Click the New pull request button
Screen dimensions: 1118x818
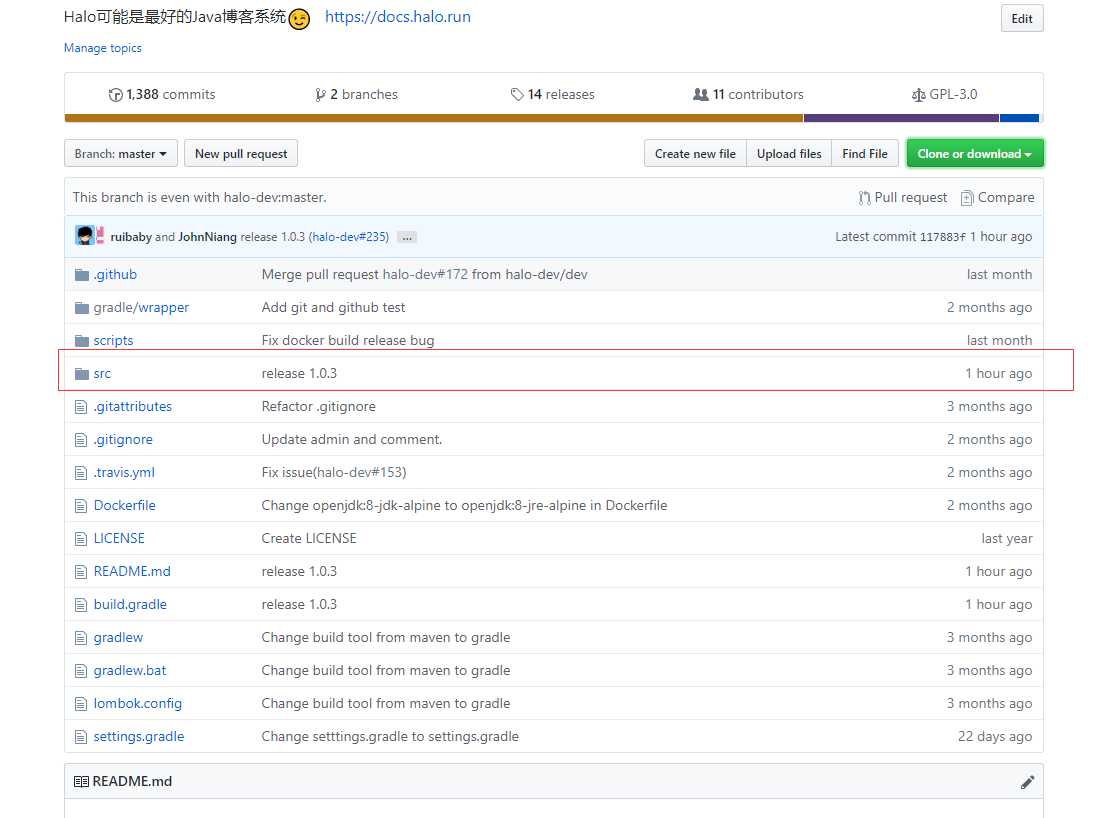[241, 153]
